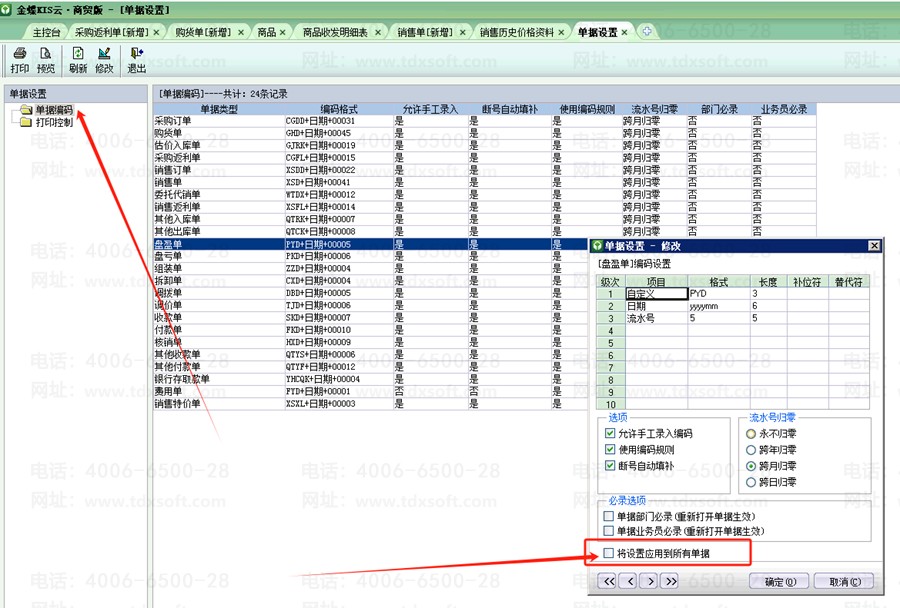Select 跨年归零 radio button

pos(751,450)
